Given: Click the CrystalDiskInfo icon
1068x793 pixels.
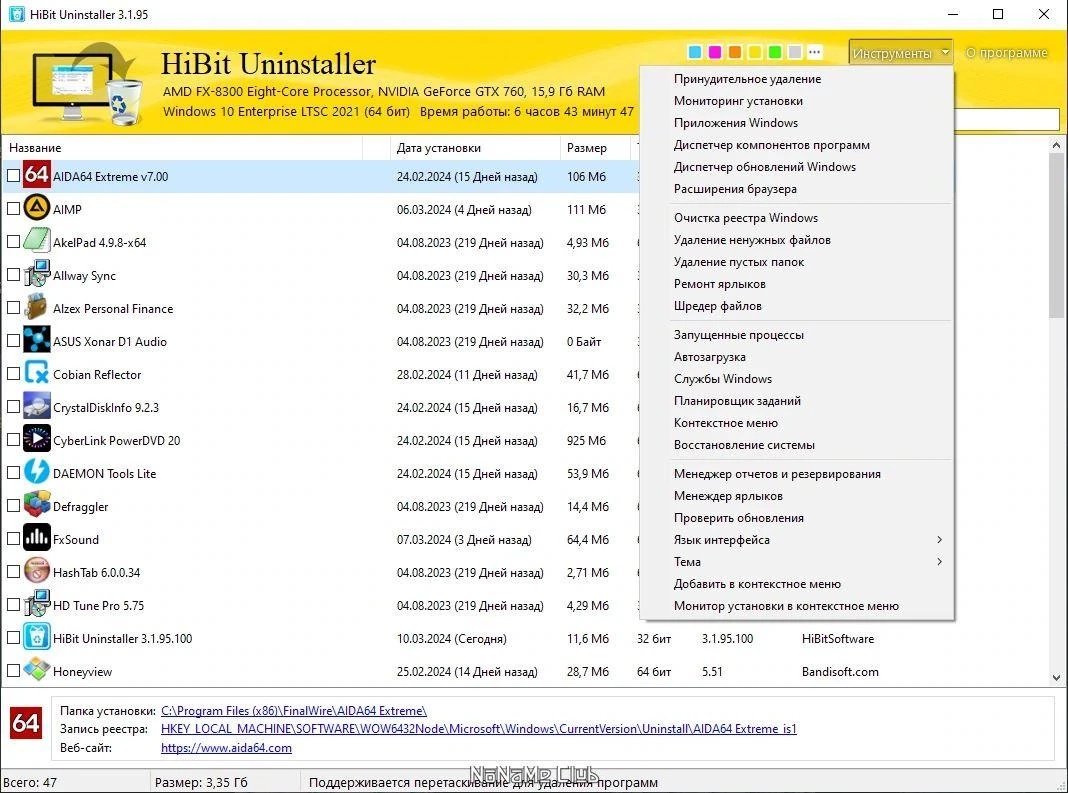Looking at the screenshot, I should click(x=36, y=406).
